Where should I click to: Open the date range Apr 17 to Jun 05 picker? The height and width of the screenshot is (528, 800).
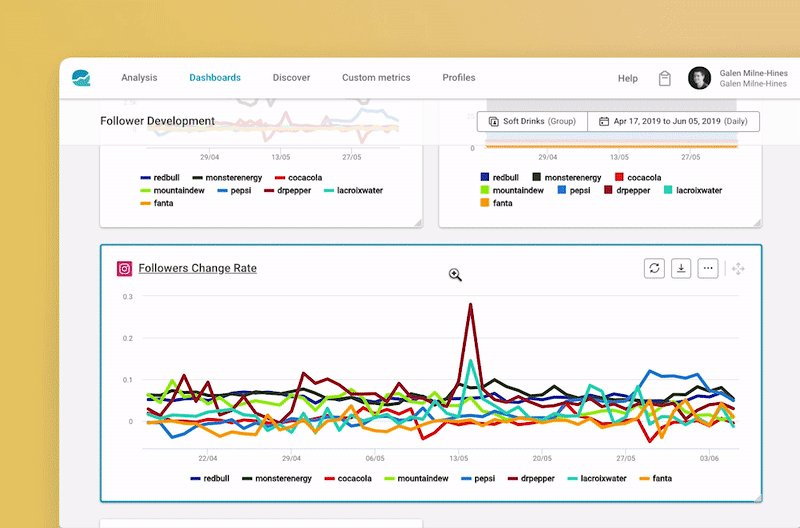pos(673,121)
